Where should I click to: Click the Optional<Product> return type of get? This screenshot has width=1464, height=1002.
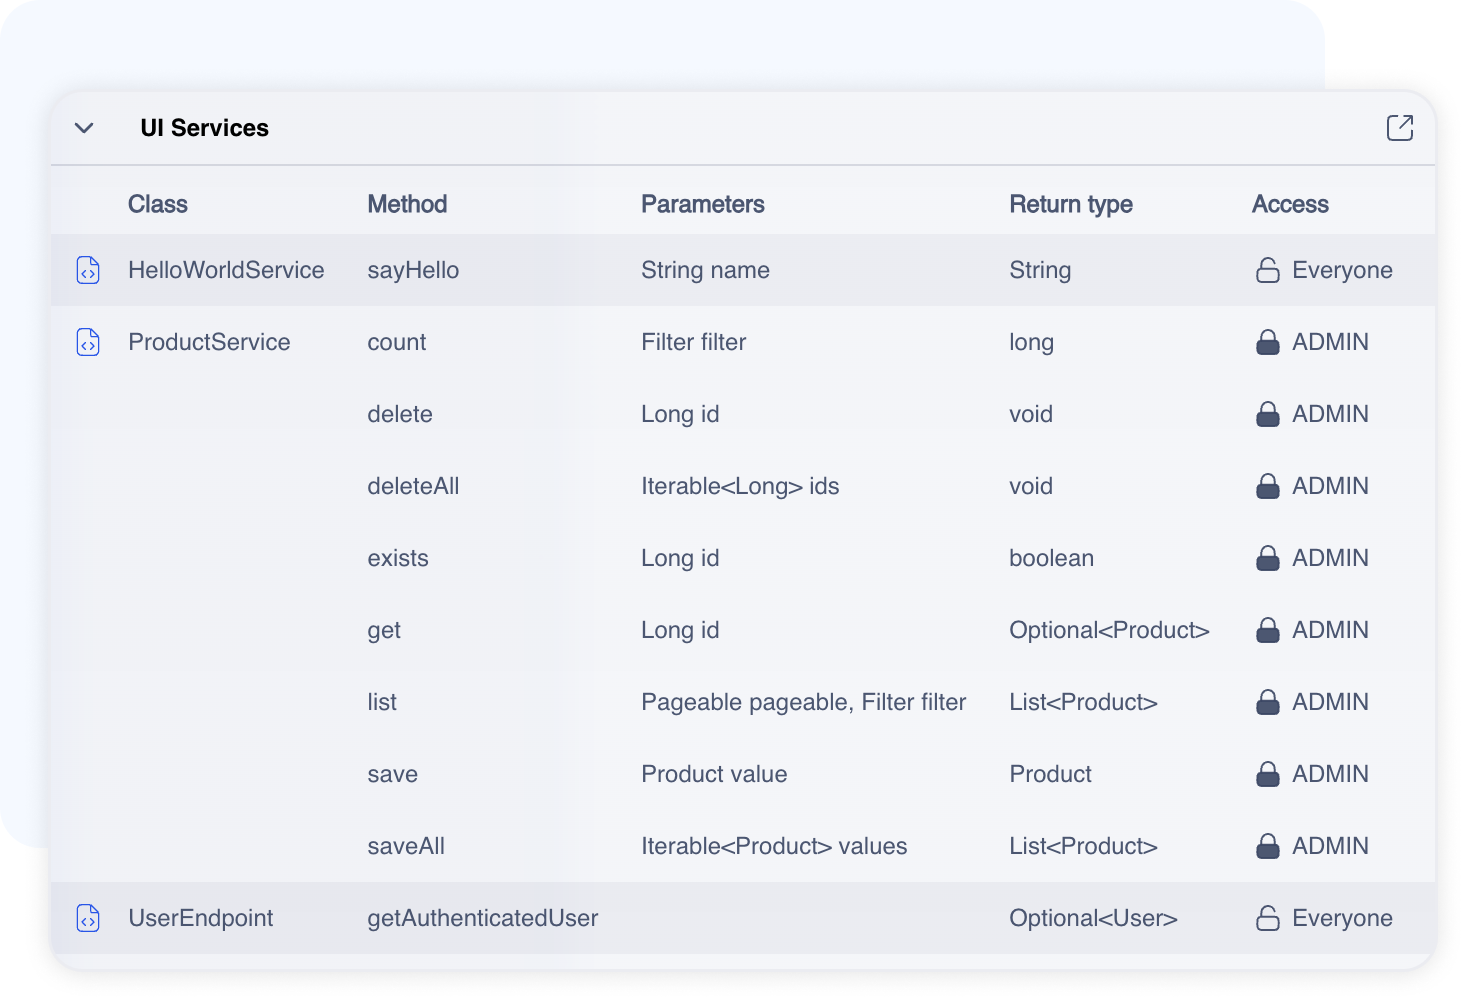click(1109, 630)
